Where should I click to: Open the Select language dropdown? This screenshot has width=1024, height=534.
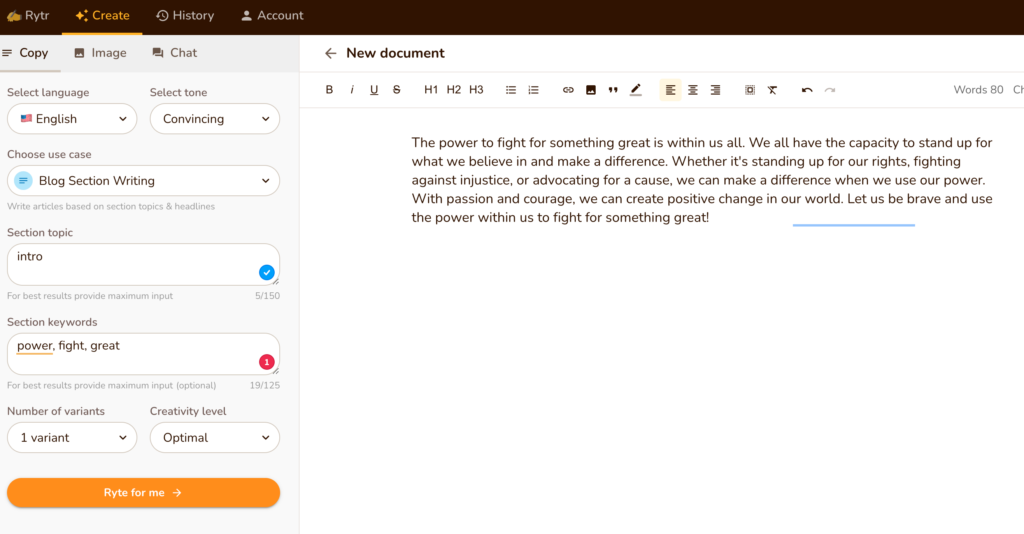[72, 119]
